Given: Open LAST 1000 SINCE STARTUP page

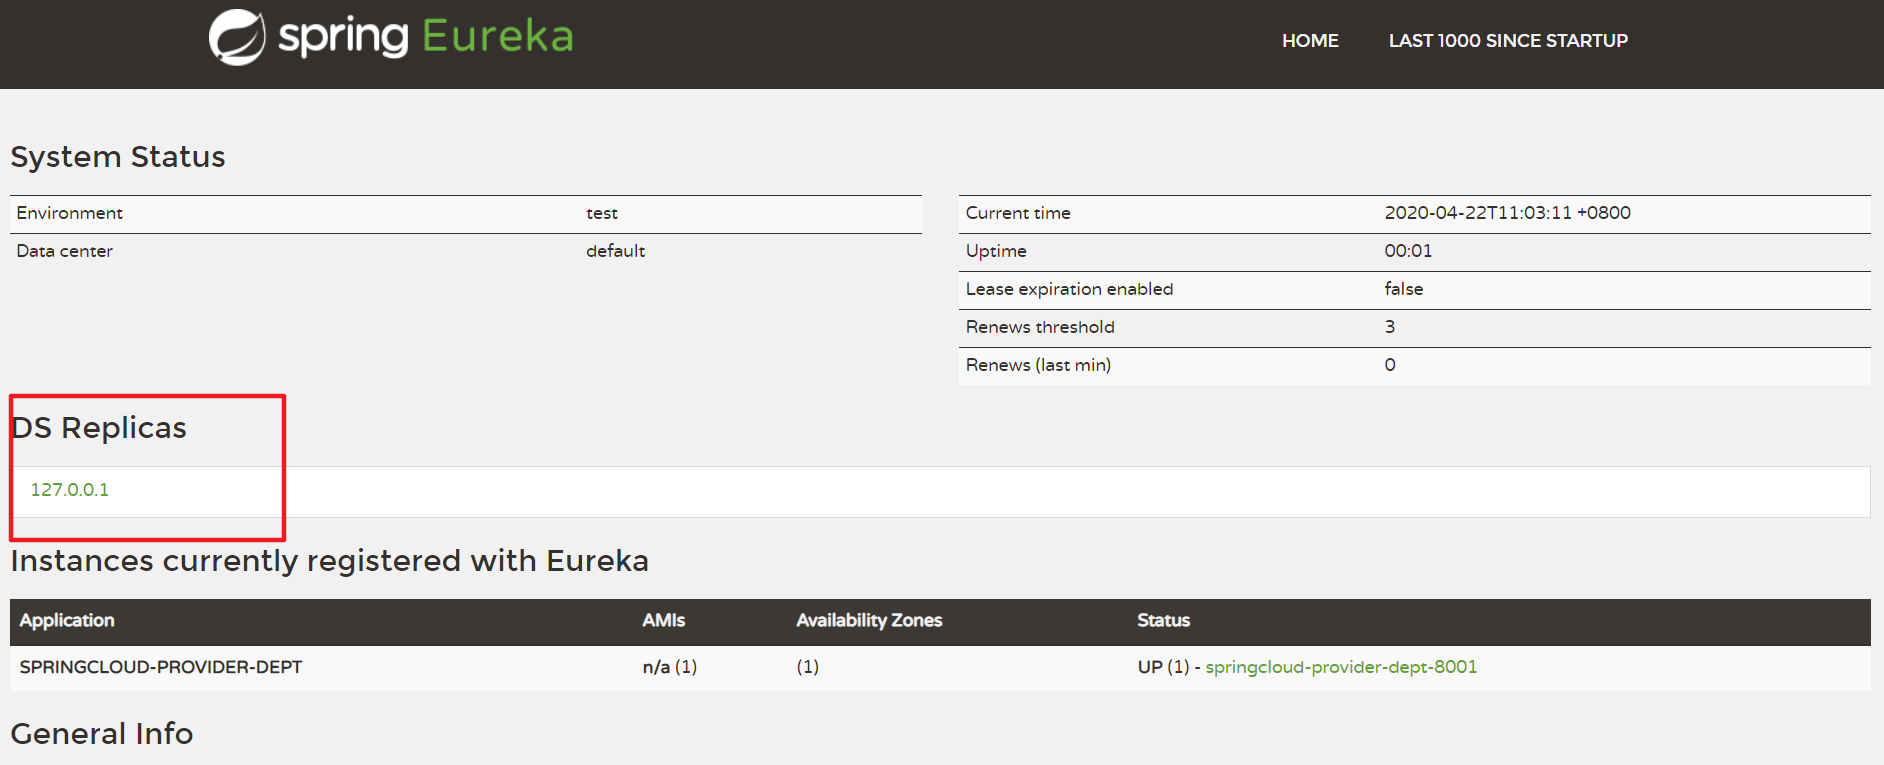Looking at the screenshot, I should click(1508, 41).
